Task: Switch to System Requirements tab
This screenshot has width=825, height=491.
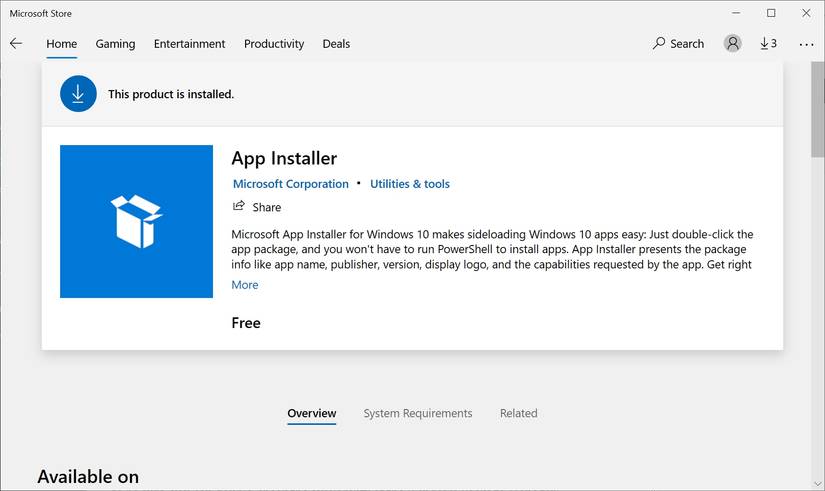Action: pos(417,413)
